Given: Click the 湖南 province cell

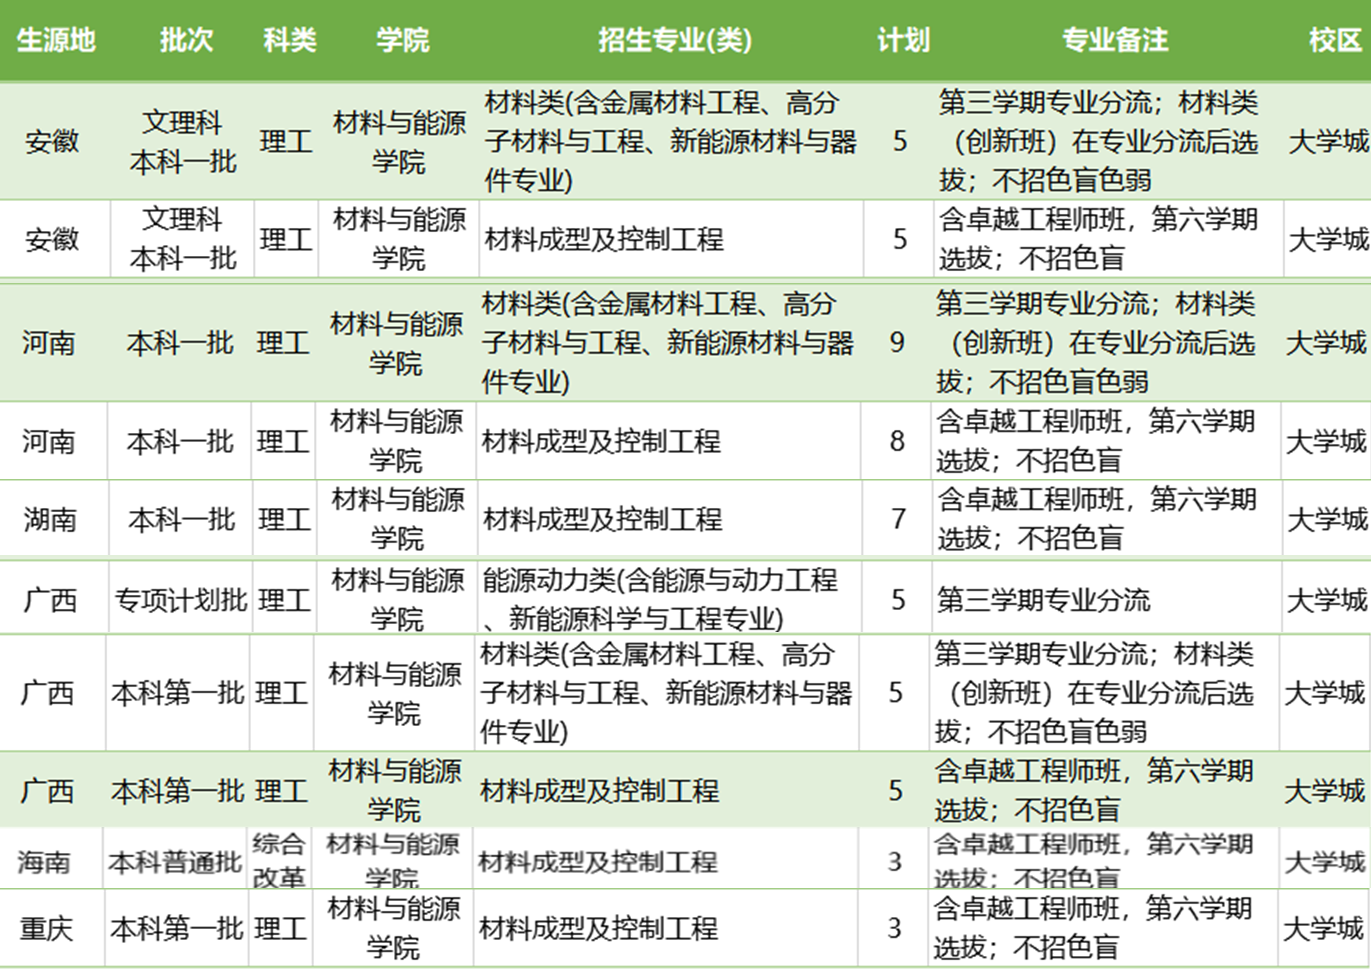Looking at the screenshot, I should tap(50, 519).
